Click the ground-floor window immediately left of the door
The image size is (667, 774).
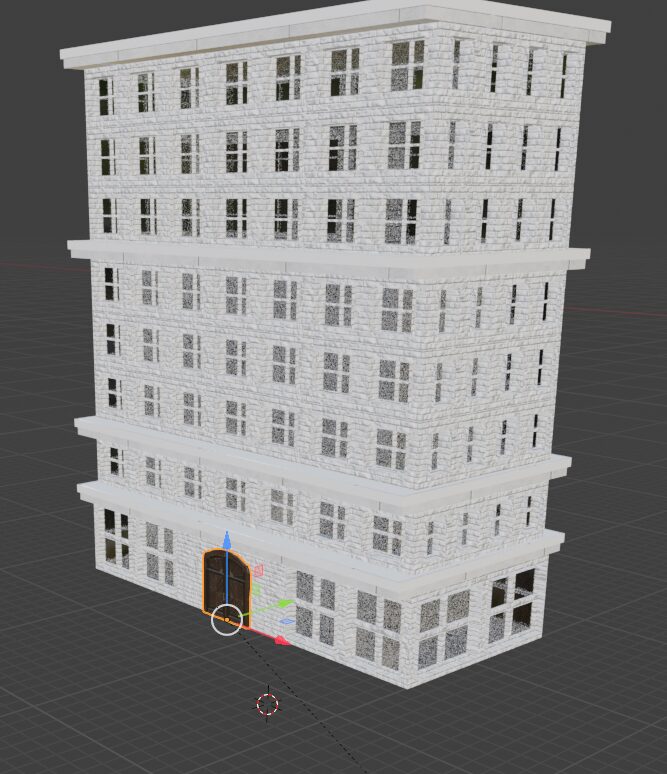[159, 551]
